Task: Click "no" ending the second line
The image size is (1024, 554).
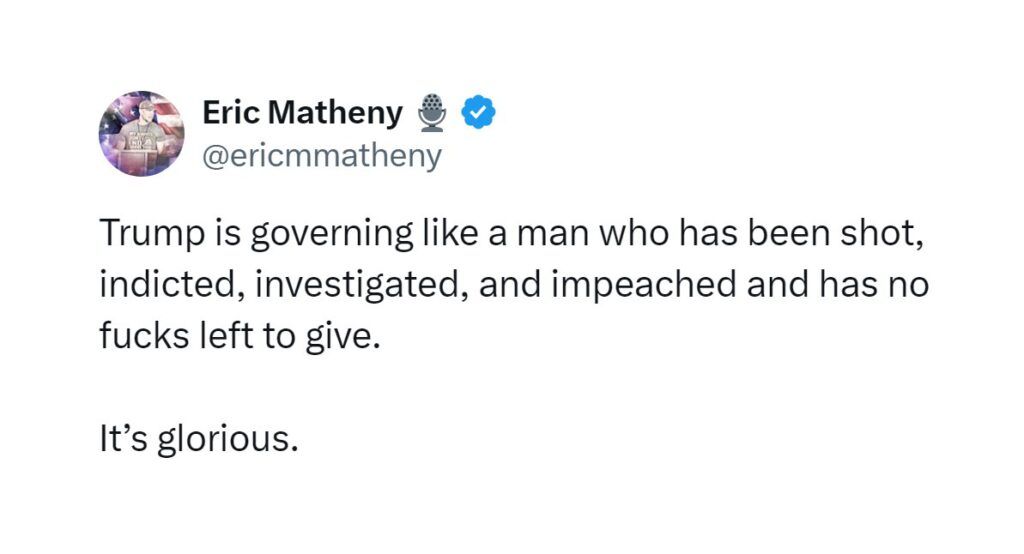Action: point(908,285)
